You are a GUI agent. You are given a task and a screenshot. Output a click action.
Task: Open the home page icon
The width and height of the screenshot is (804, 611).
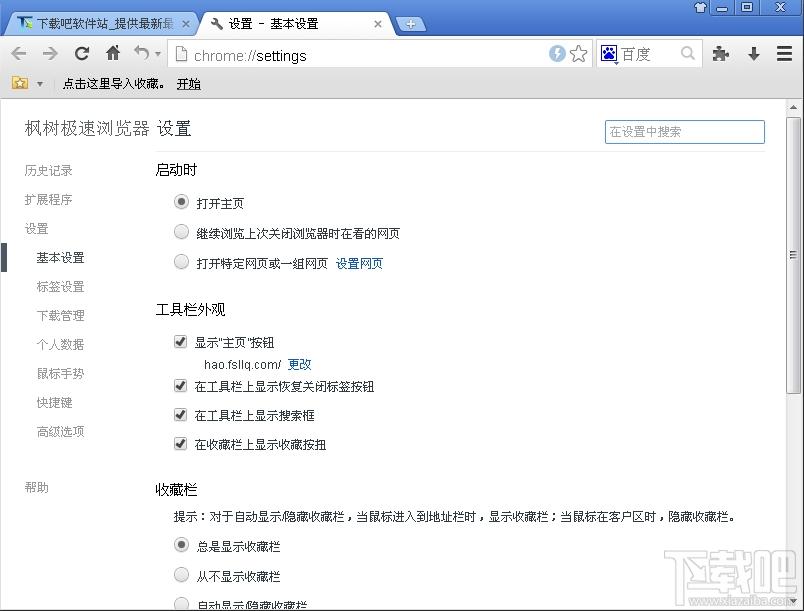tap(113, 53)
